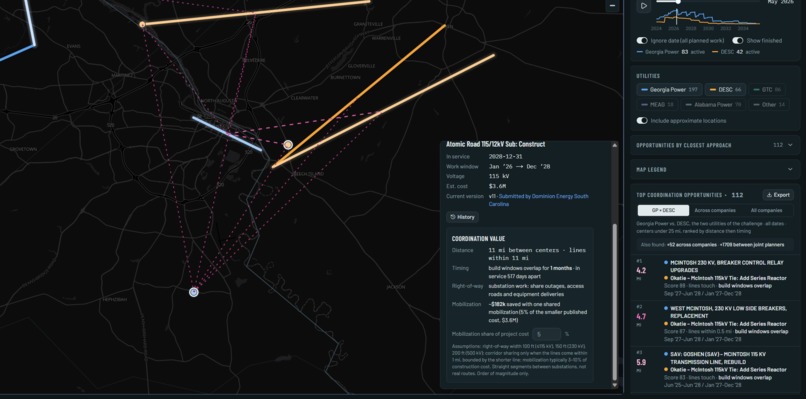Toggle the DESC utility chip
This screenshot has width=806, height=399.
pyautogui.click(x=725, y=89)
